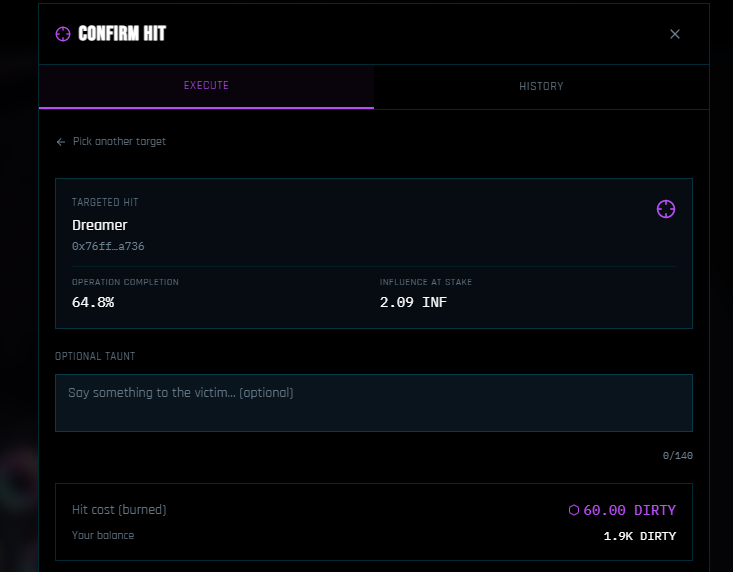Click the Influence at Stake value 2.09 INF
733x572 pixels.
[413, 302]
